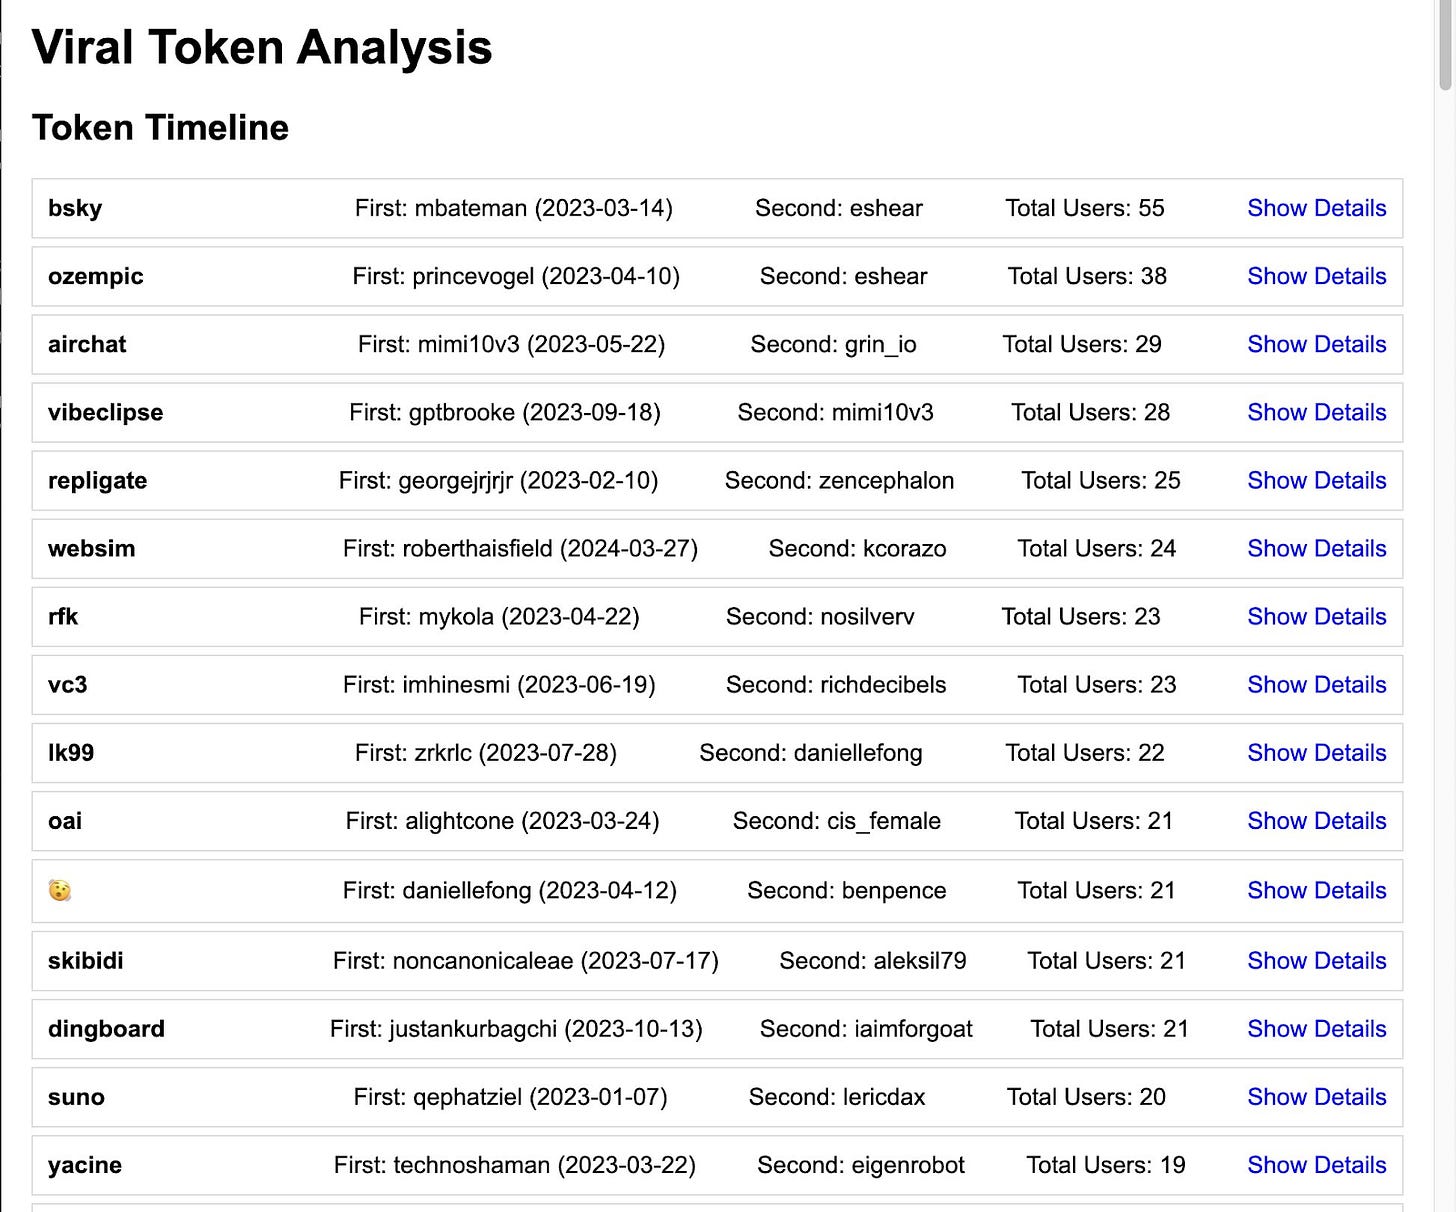
Task: Select 'Second: kcorazo' text
Action: tap(857, 548)
